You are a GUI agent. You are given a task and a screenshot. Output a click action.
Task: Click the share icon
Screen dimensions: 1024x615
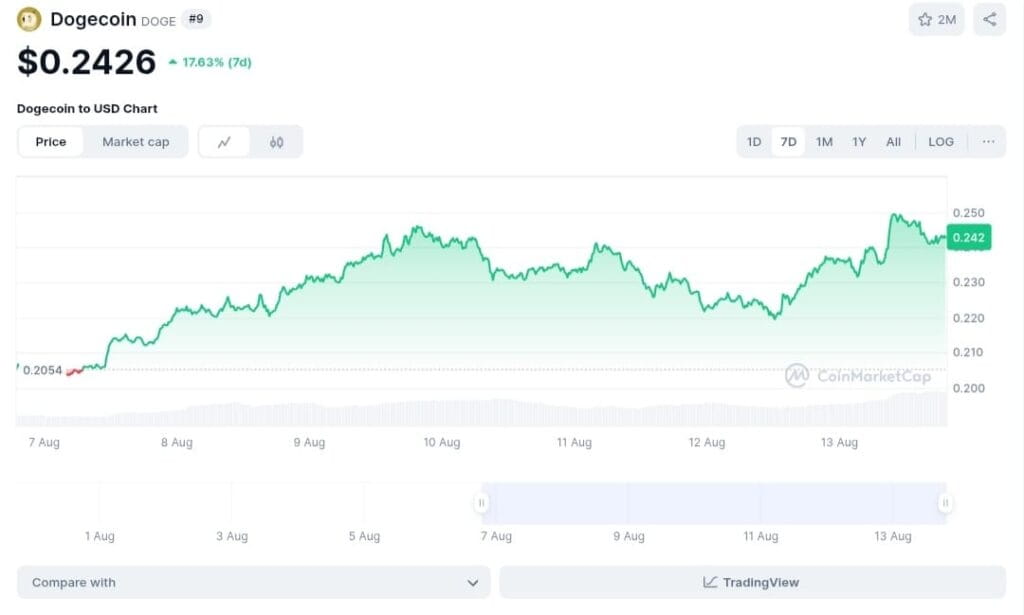(x=989, y=19)
